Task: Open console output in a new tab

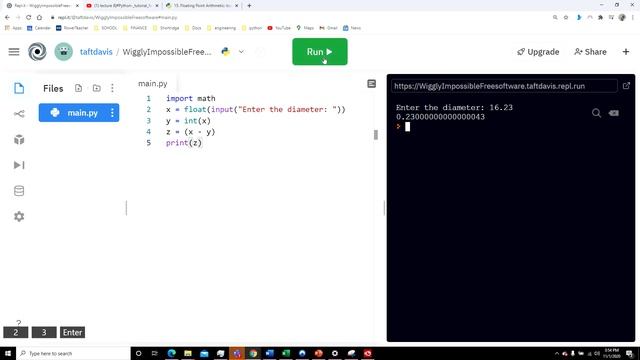Action: click(626, 86)
